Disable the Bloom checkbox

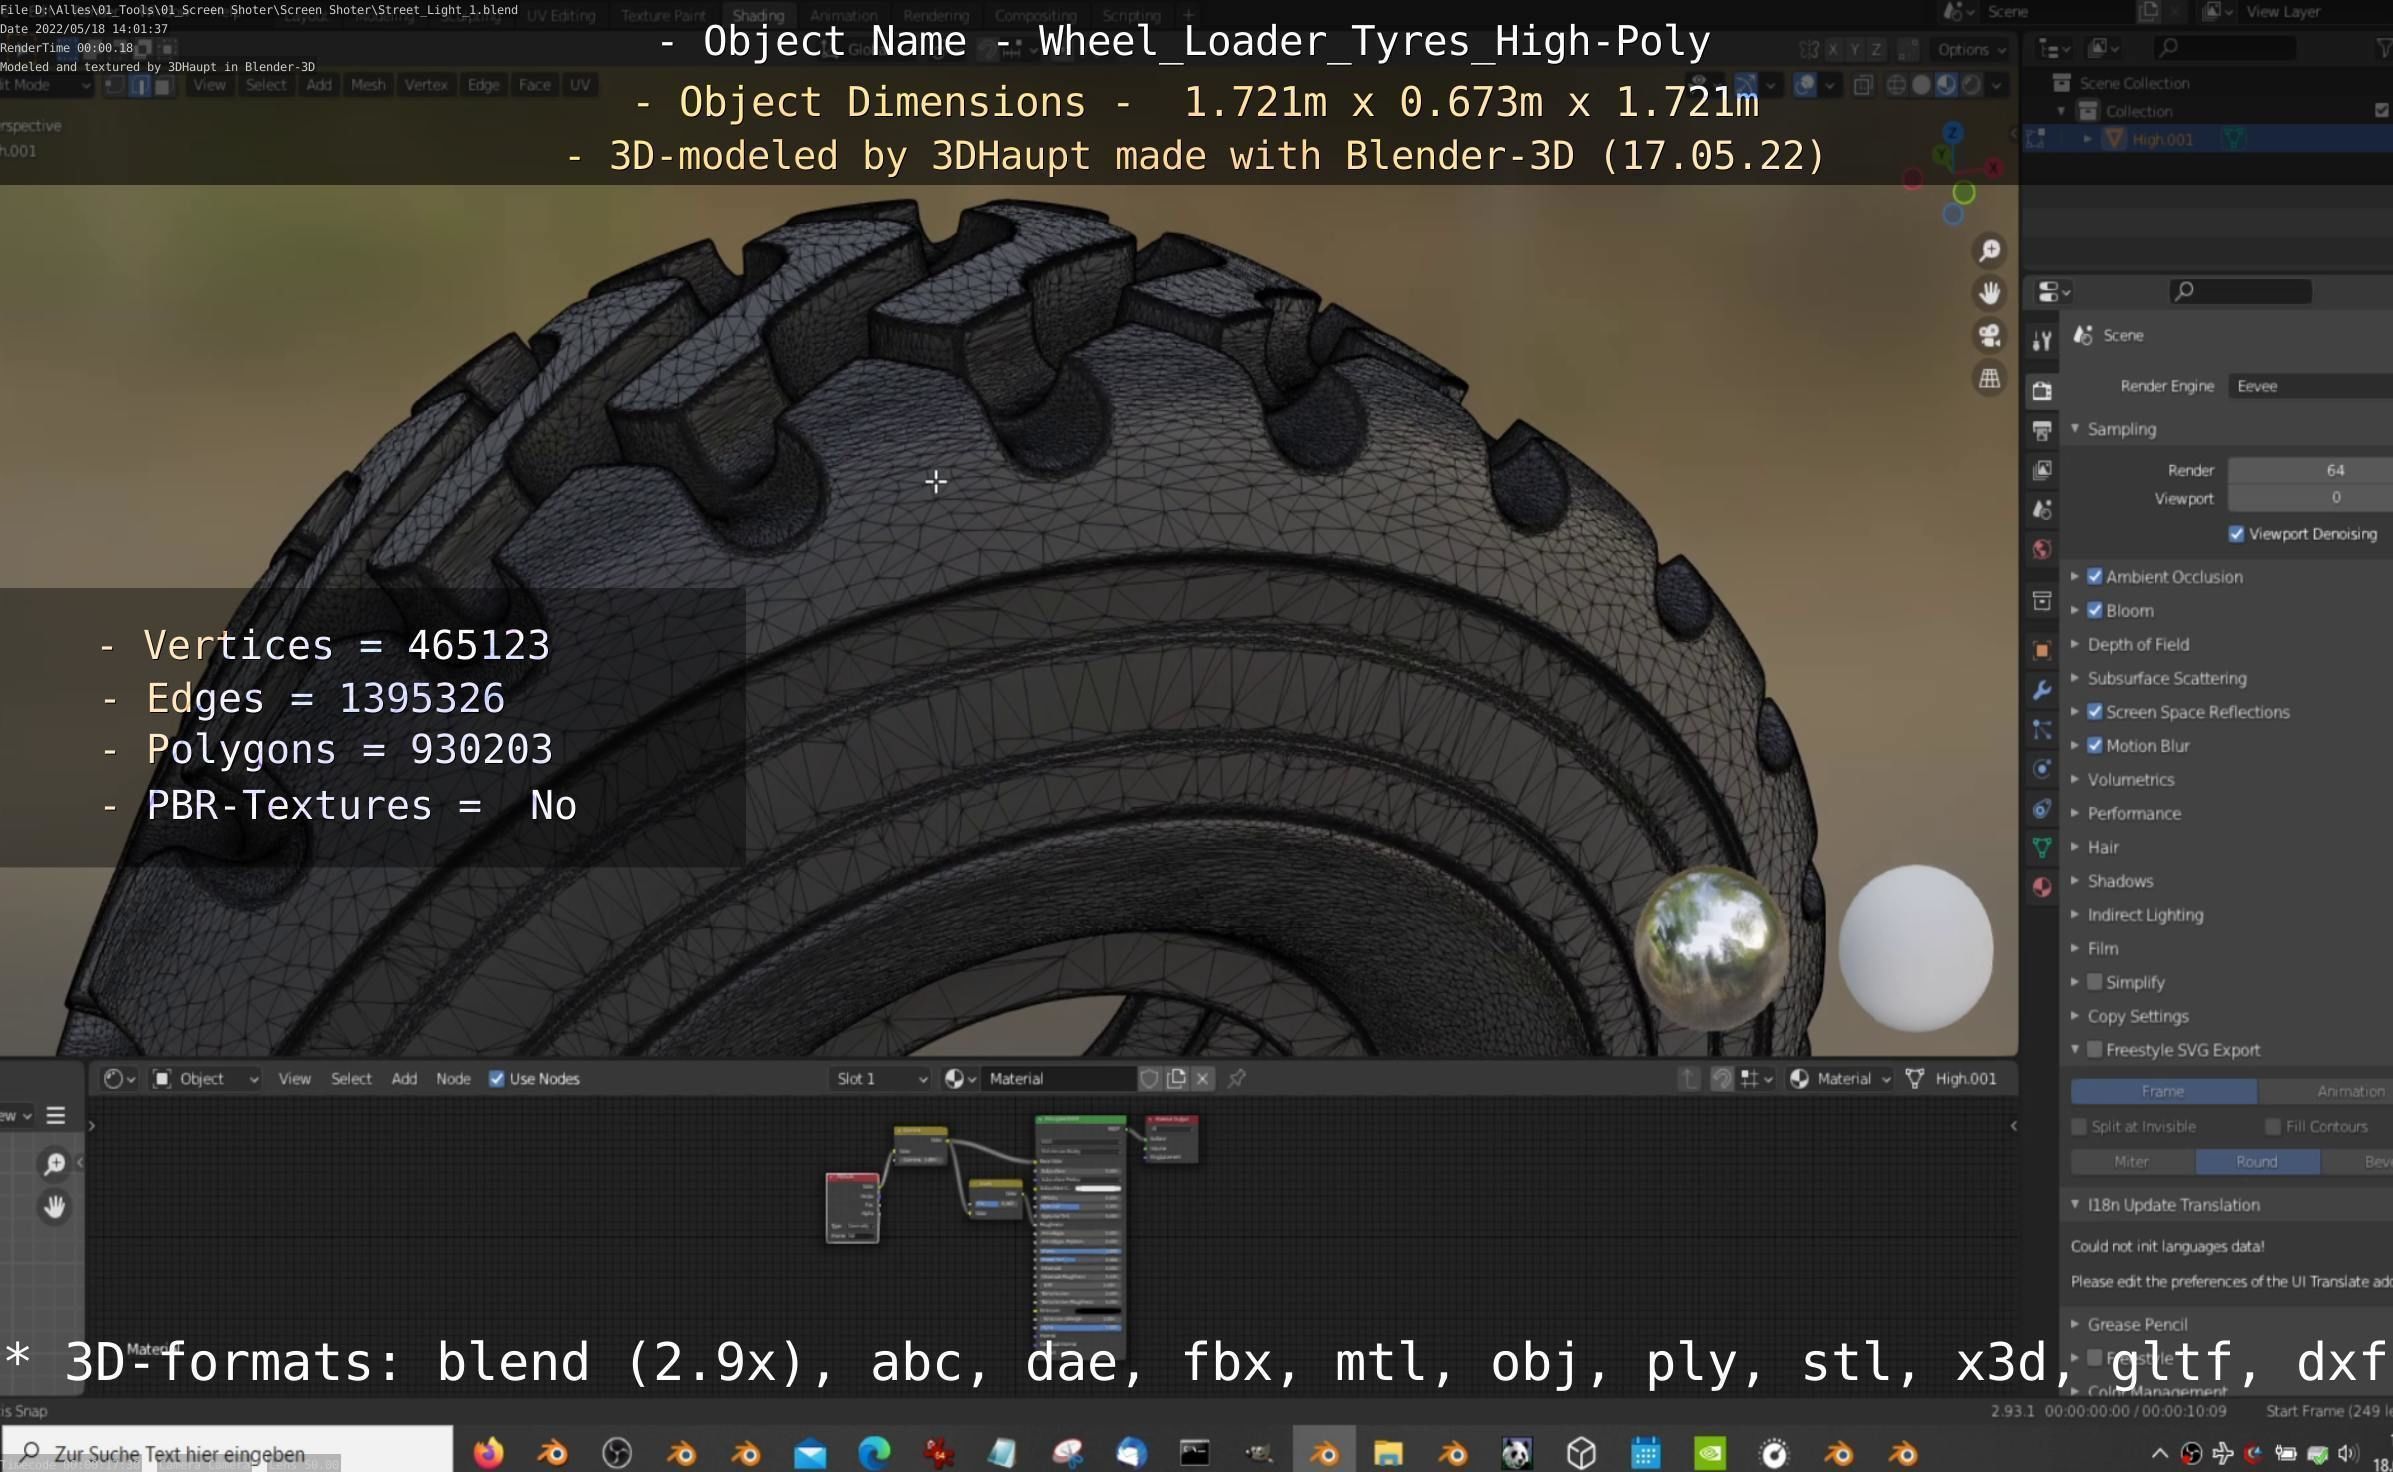(x=2094, y=610)
